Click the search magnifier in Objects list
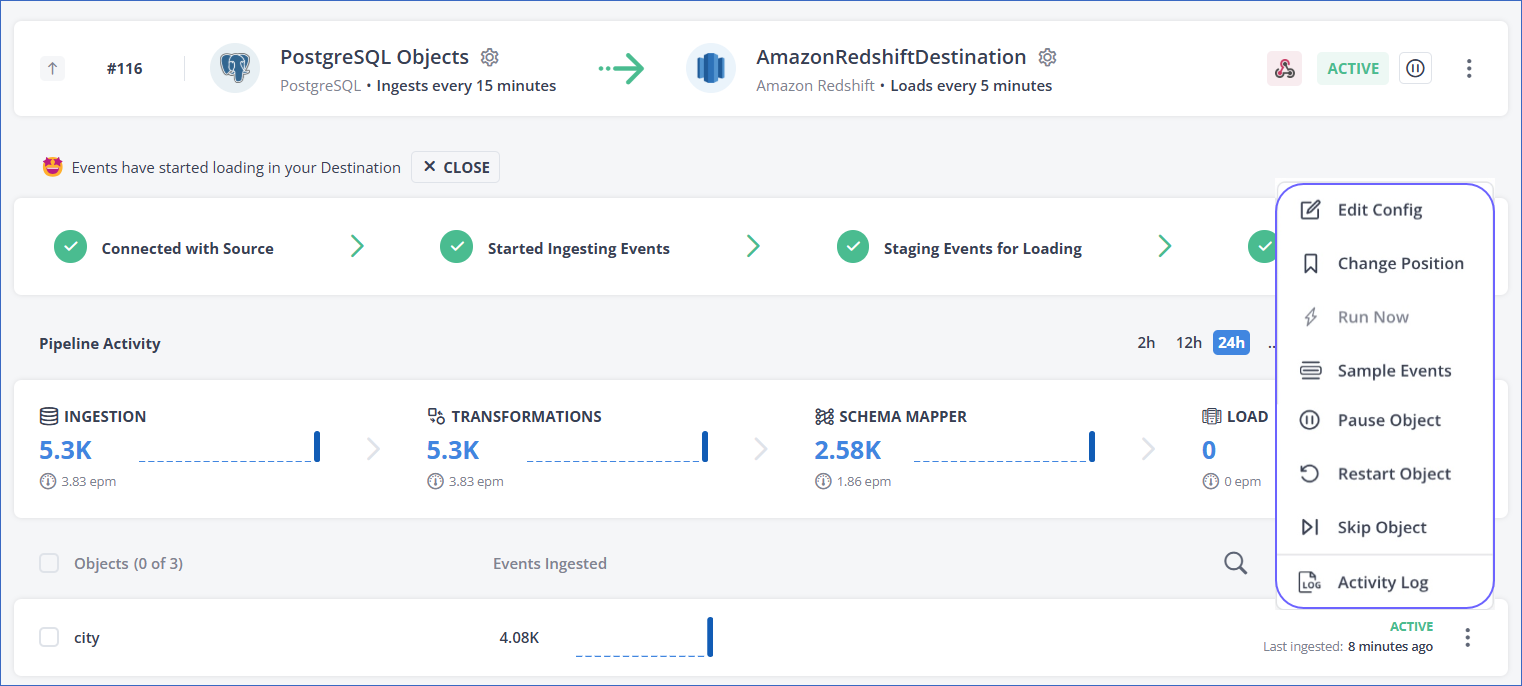This screenshot has height=686, width=1522. (1236, 563)
